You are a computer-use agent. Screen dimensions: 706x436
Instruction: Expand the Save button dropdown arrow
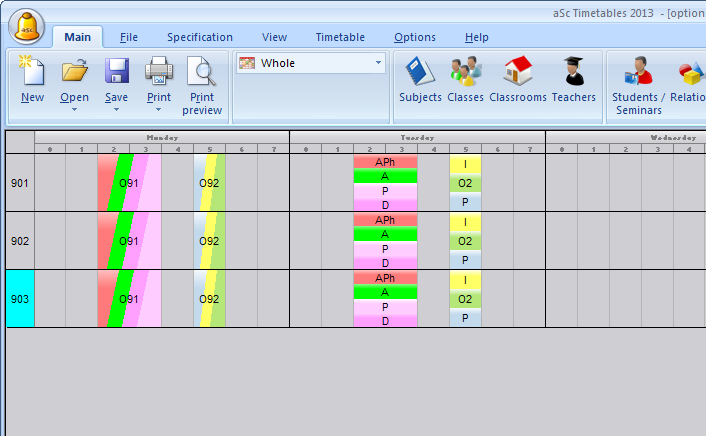117,109
